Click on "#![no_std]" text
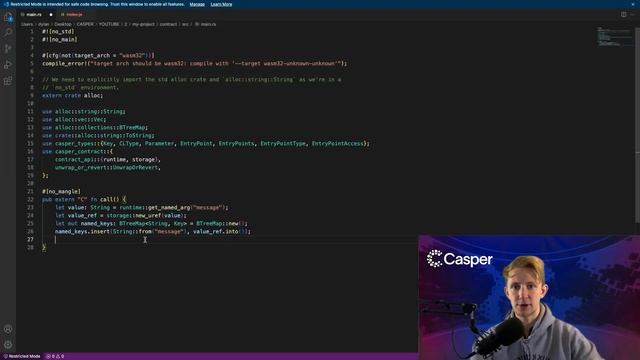The width and height of the screenshot is (640, 360). 58,31
